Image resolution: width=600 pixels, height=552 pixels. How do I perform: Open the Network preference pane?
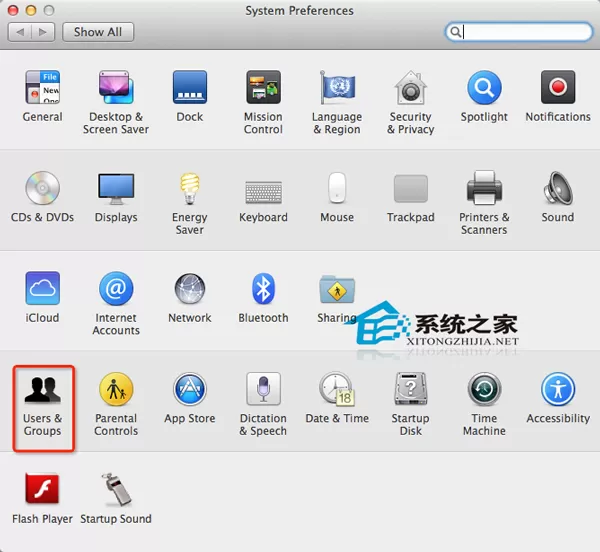(x=190, y=298)
